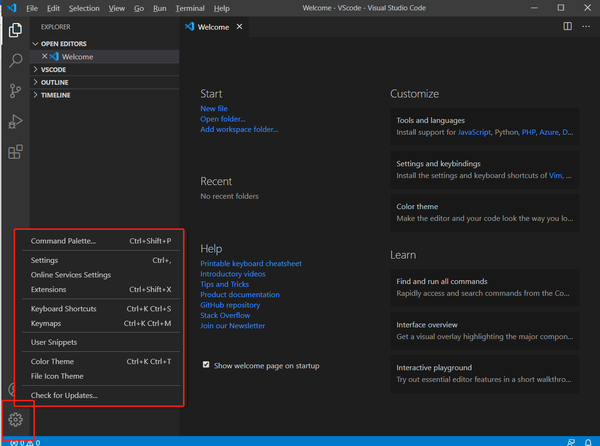Click the Azure link under Tools and languages
The height and width of the screenshot is (446, 600).
click(549, 132)
